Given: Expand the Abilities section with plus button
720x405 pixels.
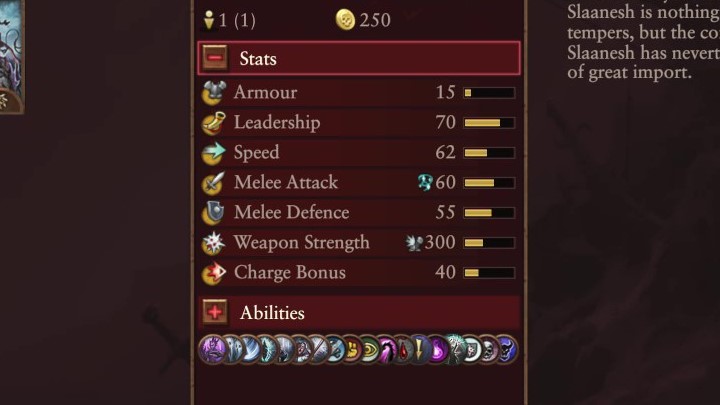Looking at the screenshot, I should pyautogui.click(x=215, y=312).
